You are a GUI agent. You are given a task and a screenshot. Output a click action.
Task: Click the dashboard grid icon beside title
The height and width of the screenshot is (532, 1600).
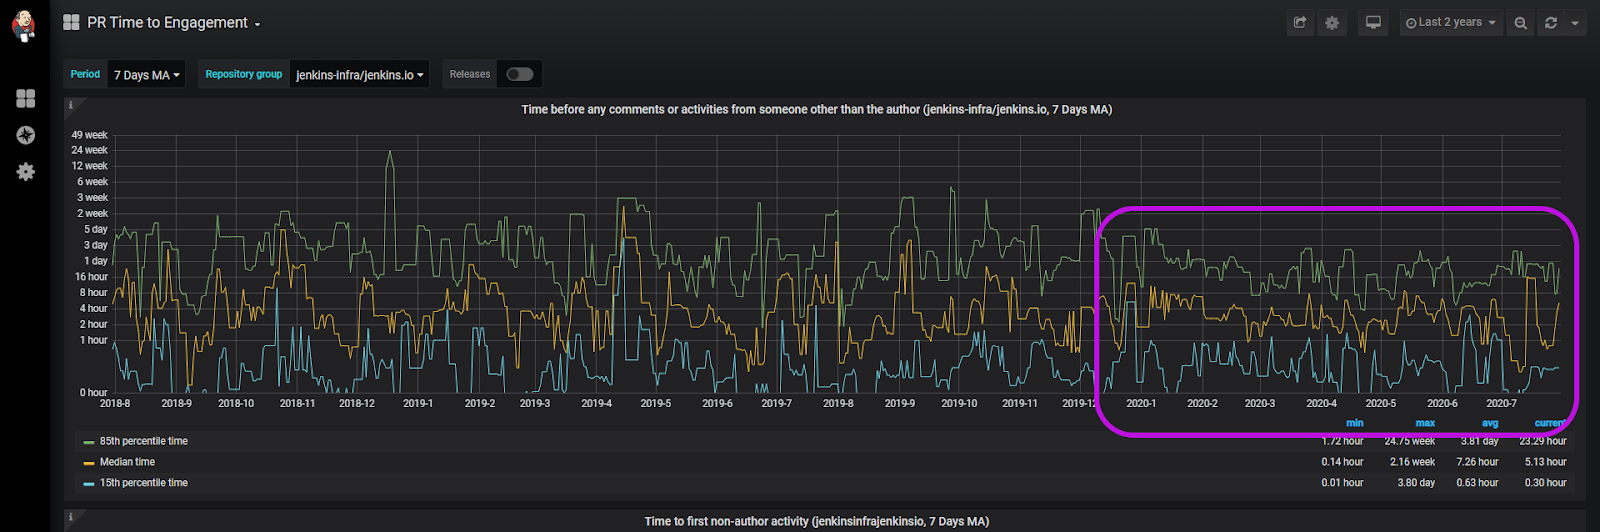[71, 22]
